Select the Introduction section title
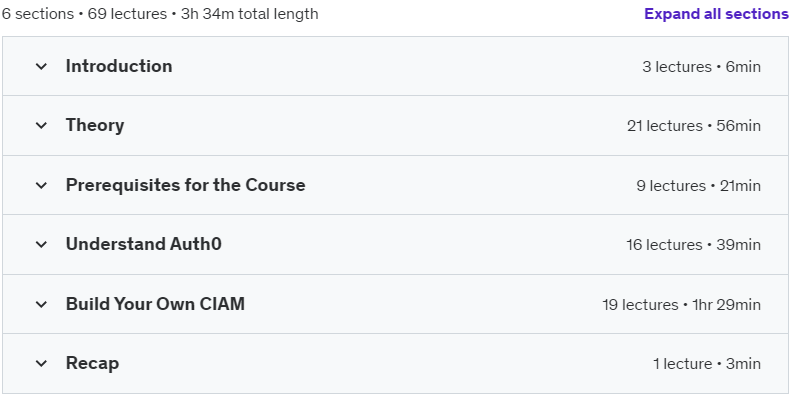This screenshot has width=791, height=400. click(x=119, y=66)
